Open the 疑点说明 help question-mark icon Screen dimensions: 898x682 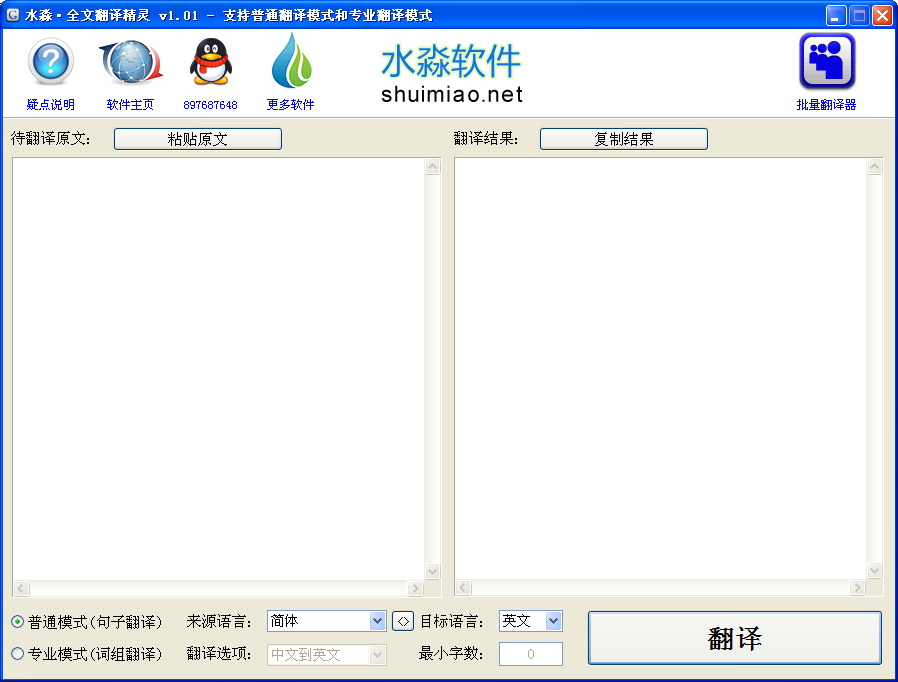[x=50, y=62]
